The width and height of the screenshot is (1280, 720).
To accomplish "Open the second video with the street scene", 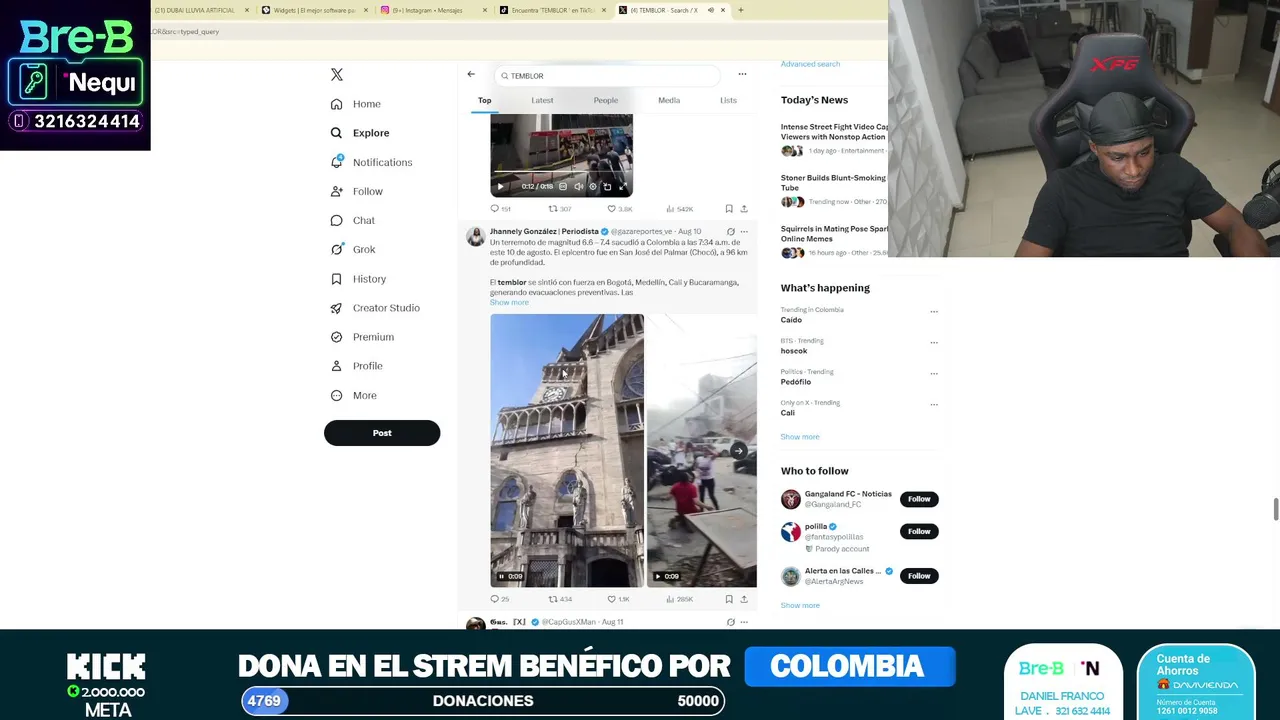I will (702, 450).
